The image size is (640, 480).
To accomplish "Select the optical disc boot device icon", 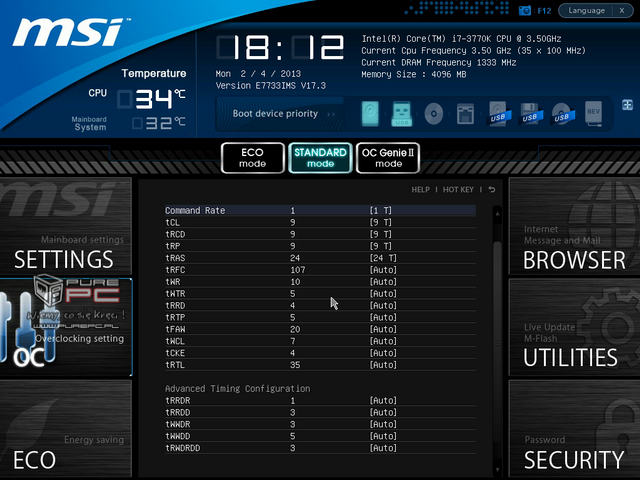I will [433, 113].
